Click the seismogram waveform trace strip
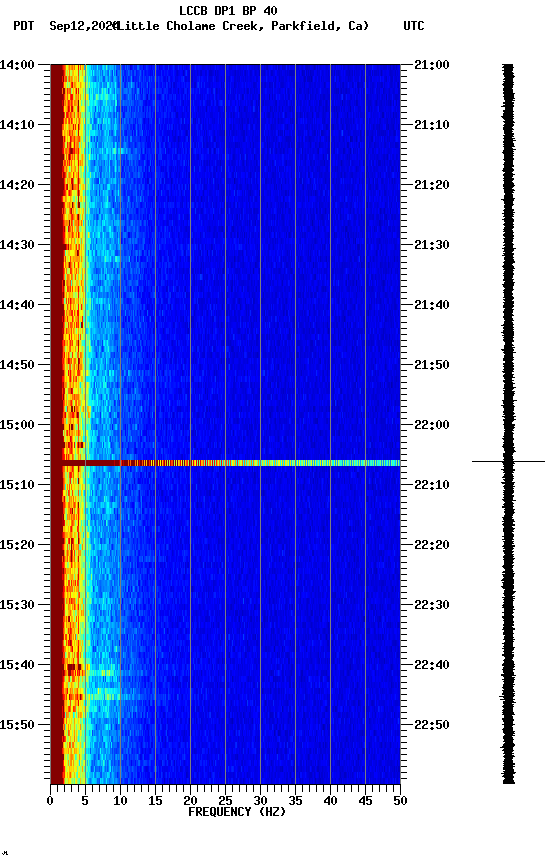552x864 pixels. point(508,424)
